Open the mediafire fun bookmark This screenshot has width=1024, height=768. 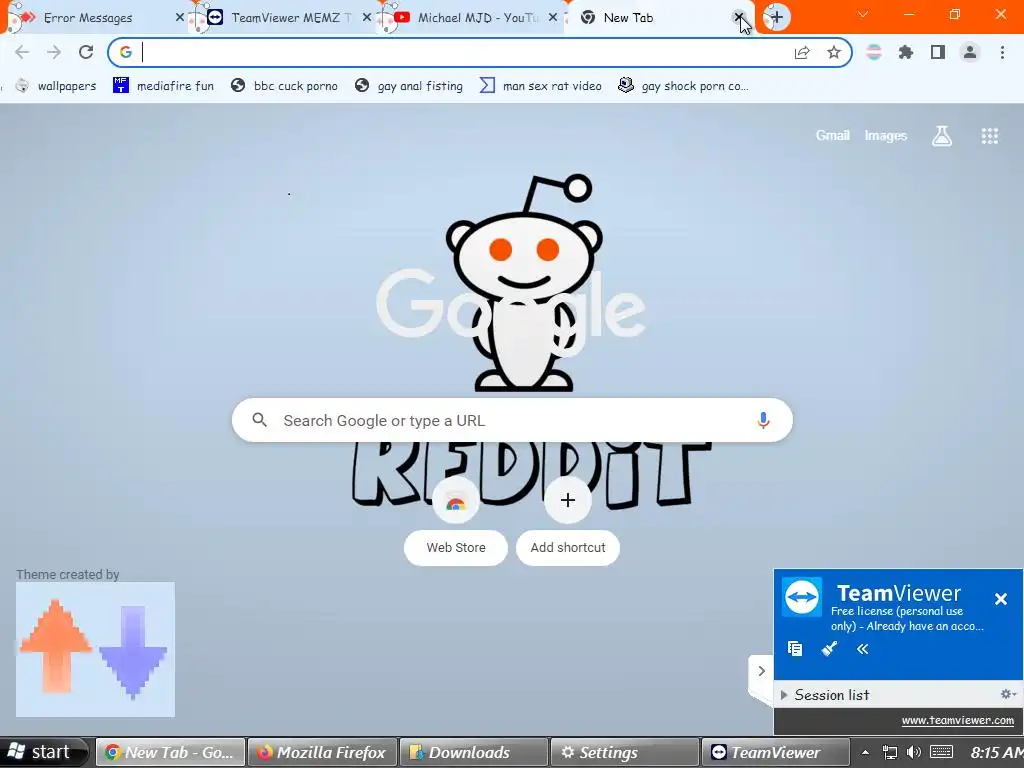pyautogui.click(x=164, y=86)
